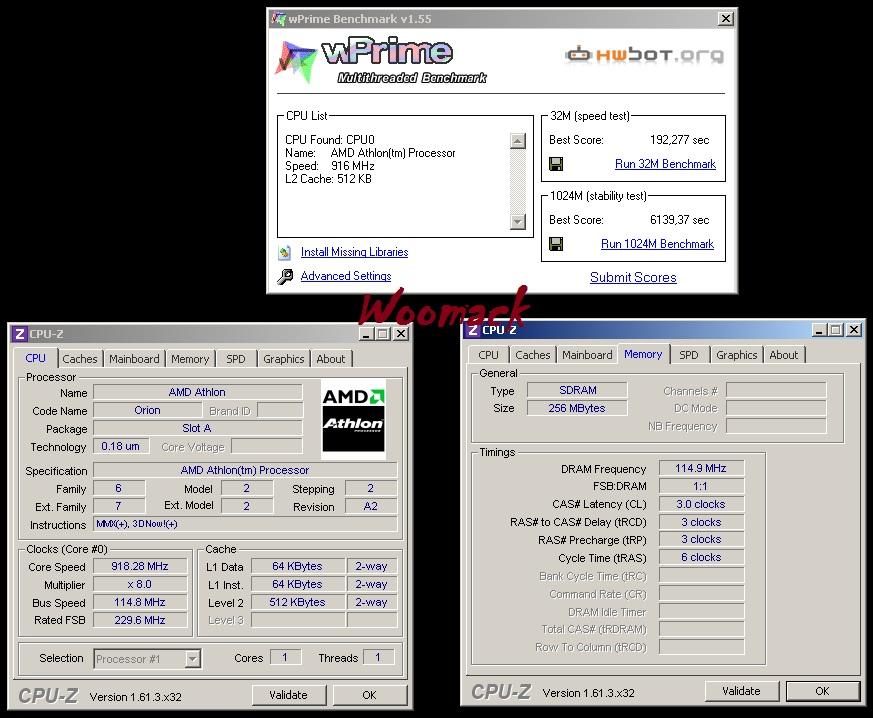Click the Package field Slot A
873x718 pixels.
pyautogui.click(x=197, y=428)
